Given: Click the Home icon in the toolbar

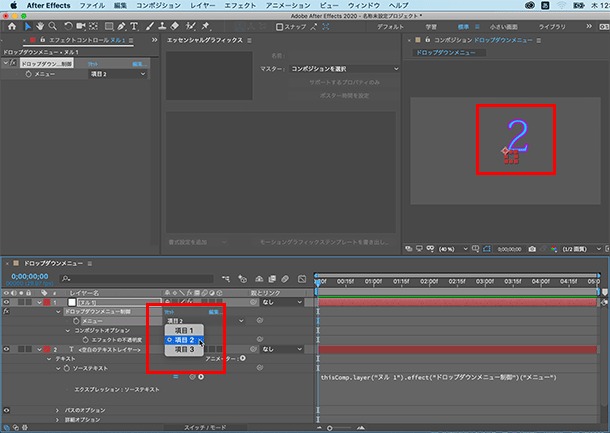Looking at the screenshot, I should click(12, 26).
